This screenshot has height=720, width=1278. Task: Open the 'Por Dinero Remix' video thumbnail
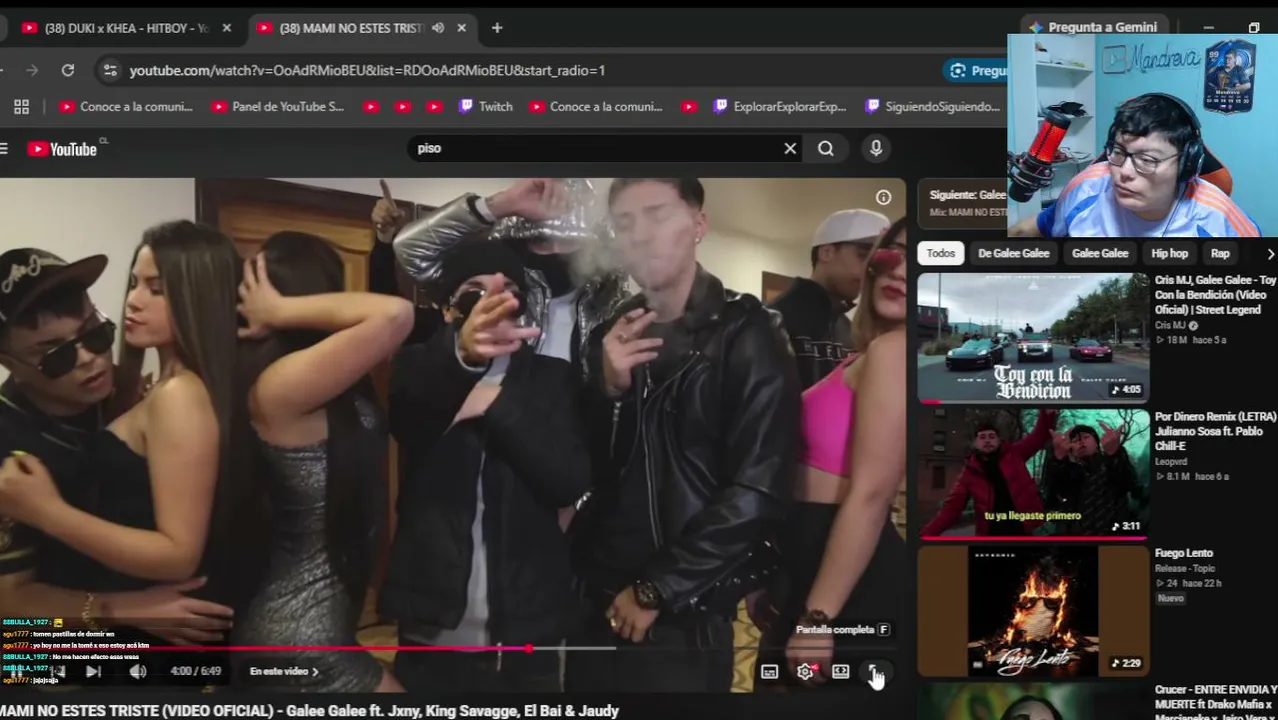coord(1033,472)
